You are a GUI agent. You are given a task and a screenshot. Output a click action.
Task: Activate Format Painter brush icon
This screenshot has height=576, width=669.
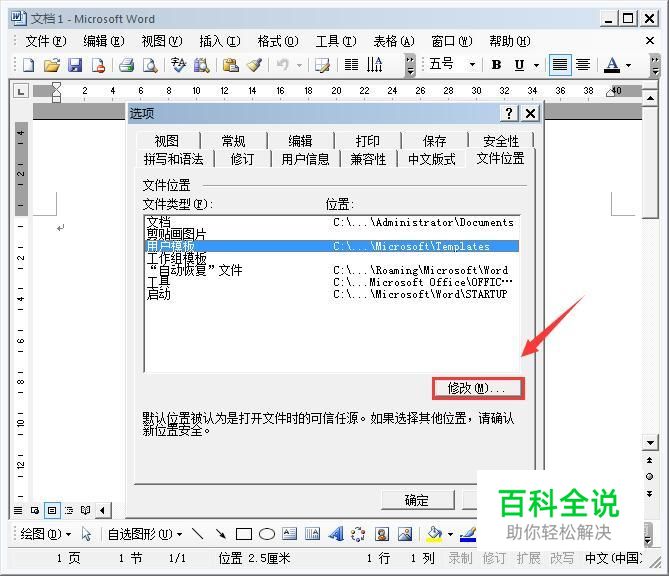coord(254,65)
